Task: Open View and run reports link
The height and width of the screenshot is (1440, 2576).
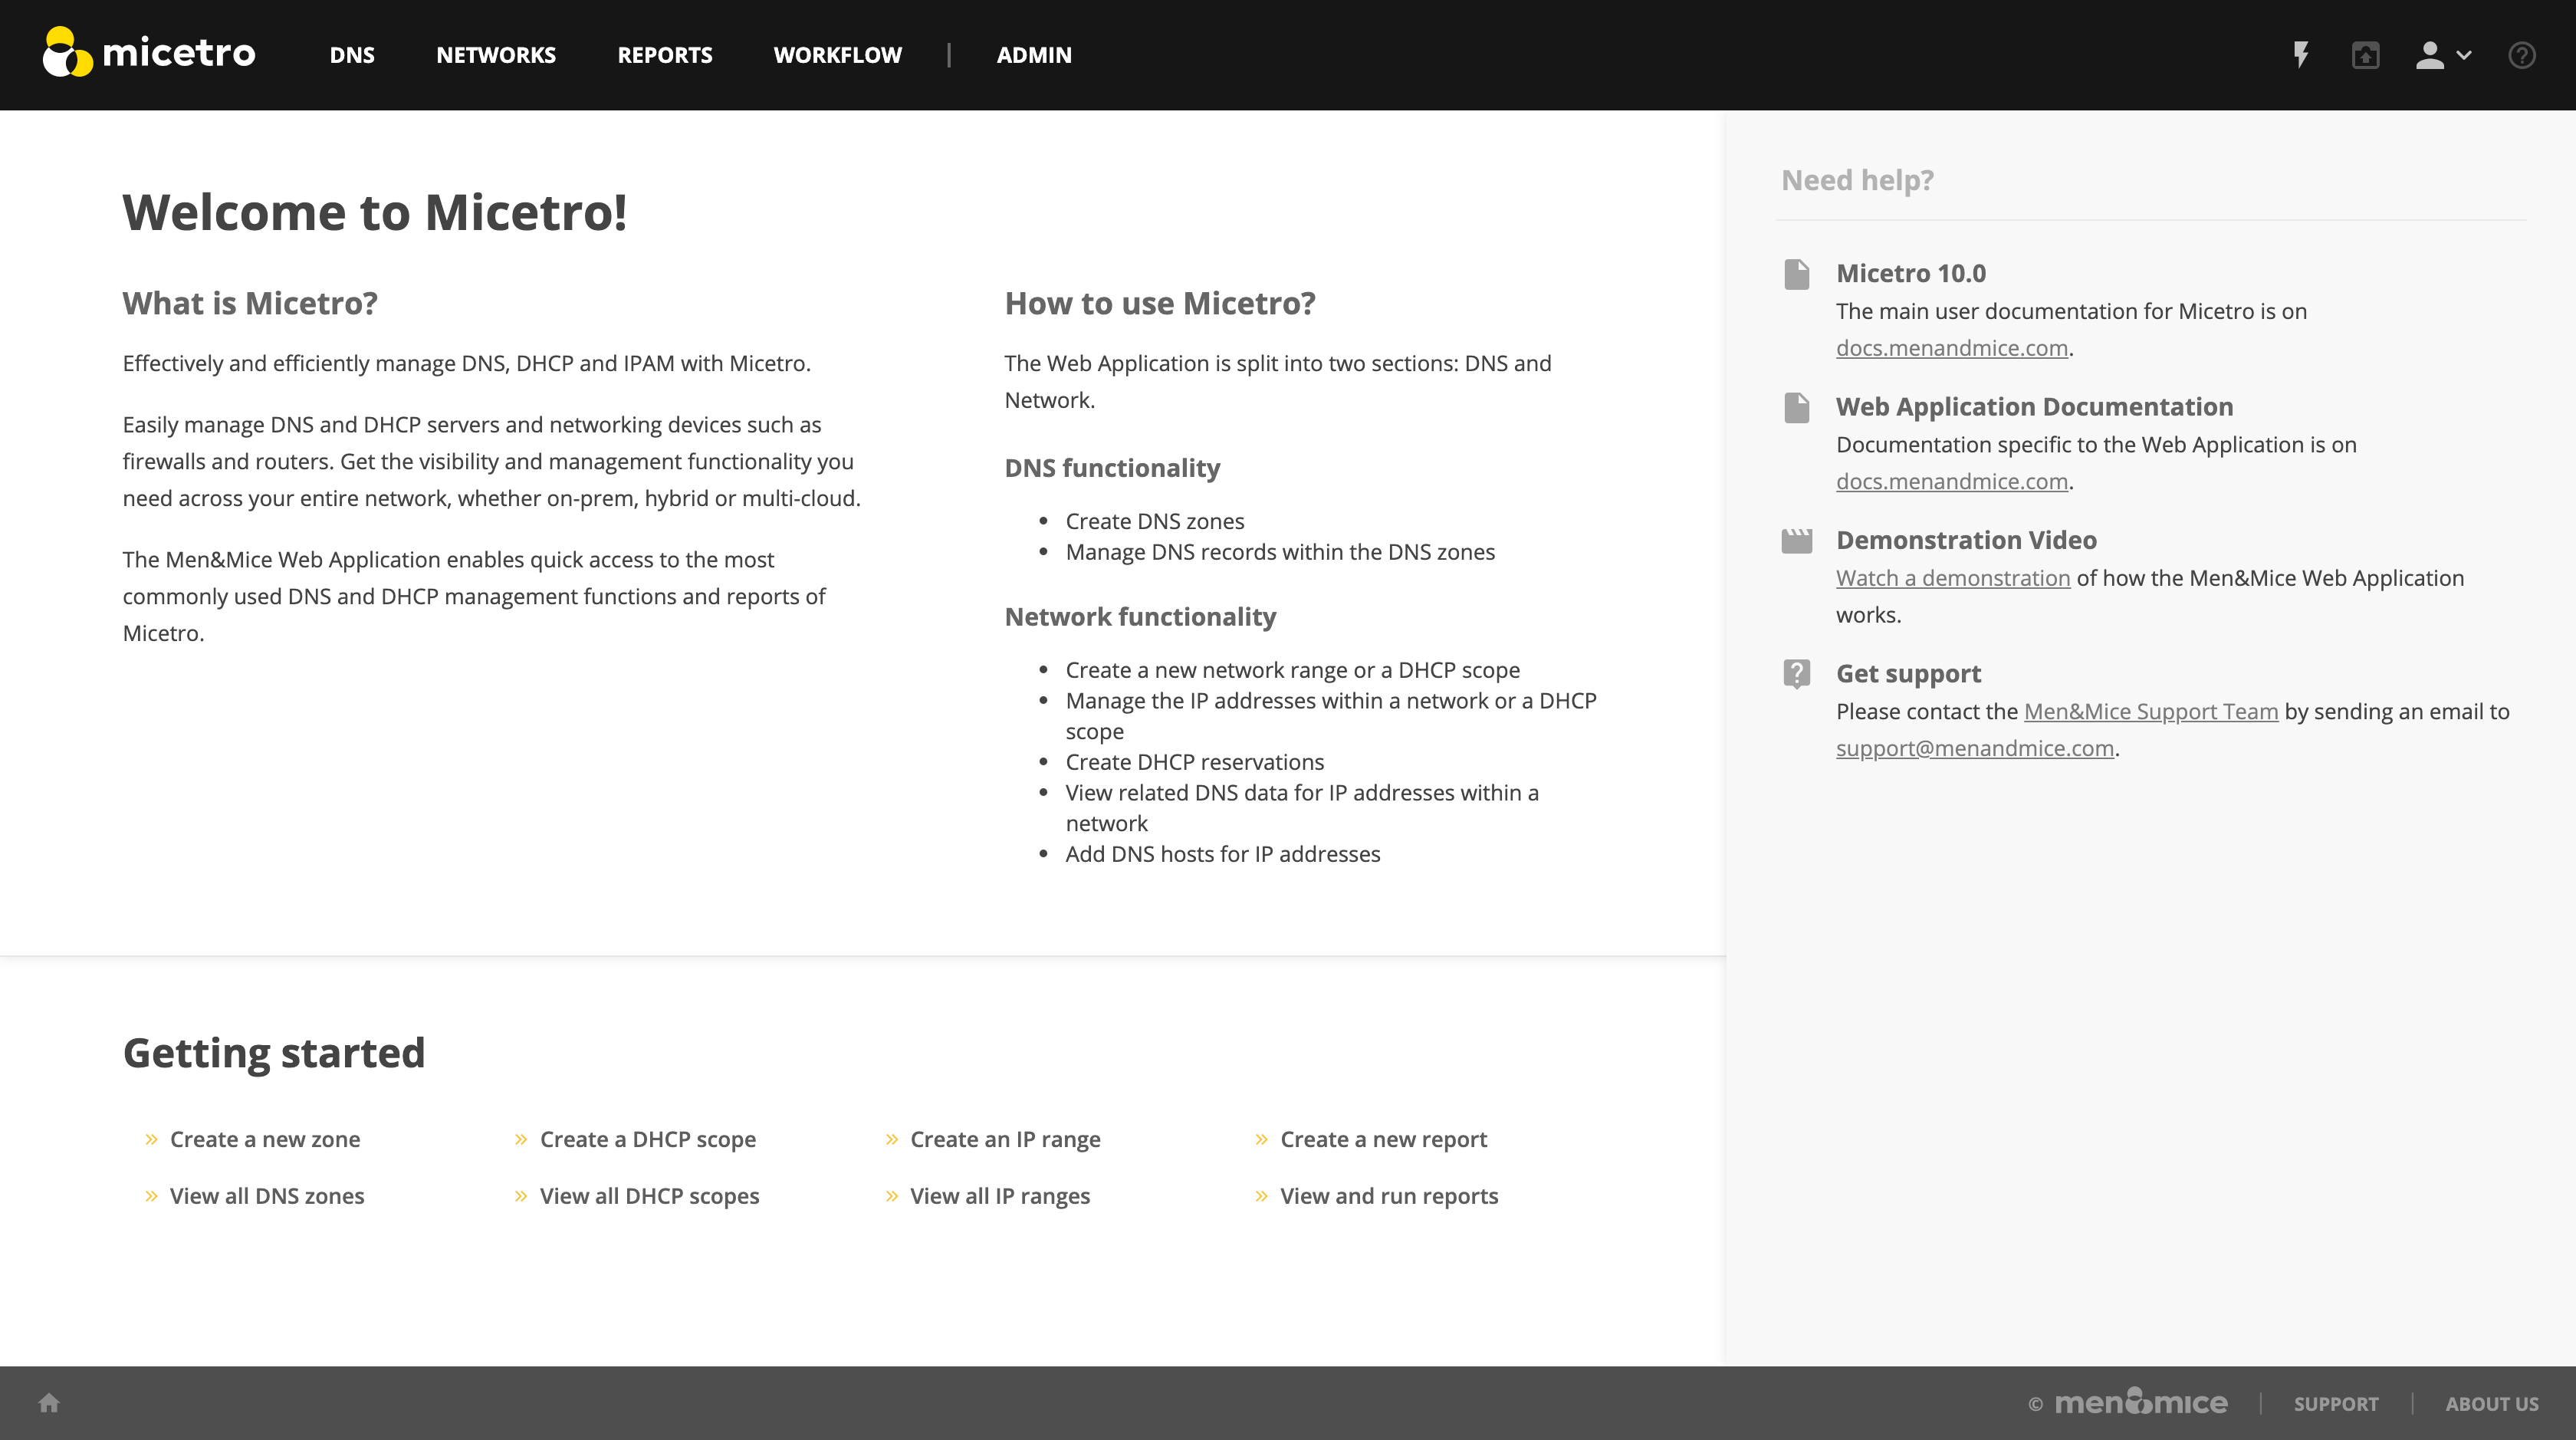Action: pyautogui.click(x=1388, y=1196)
